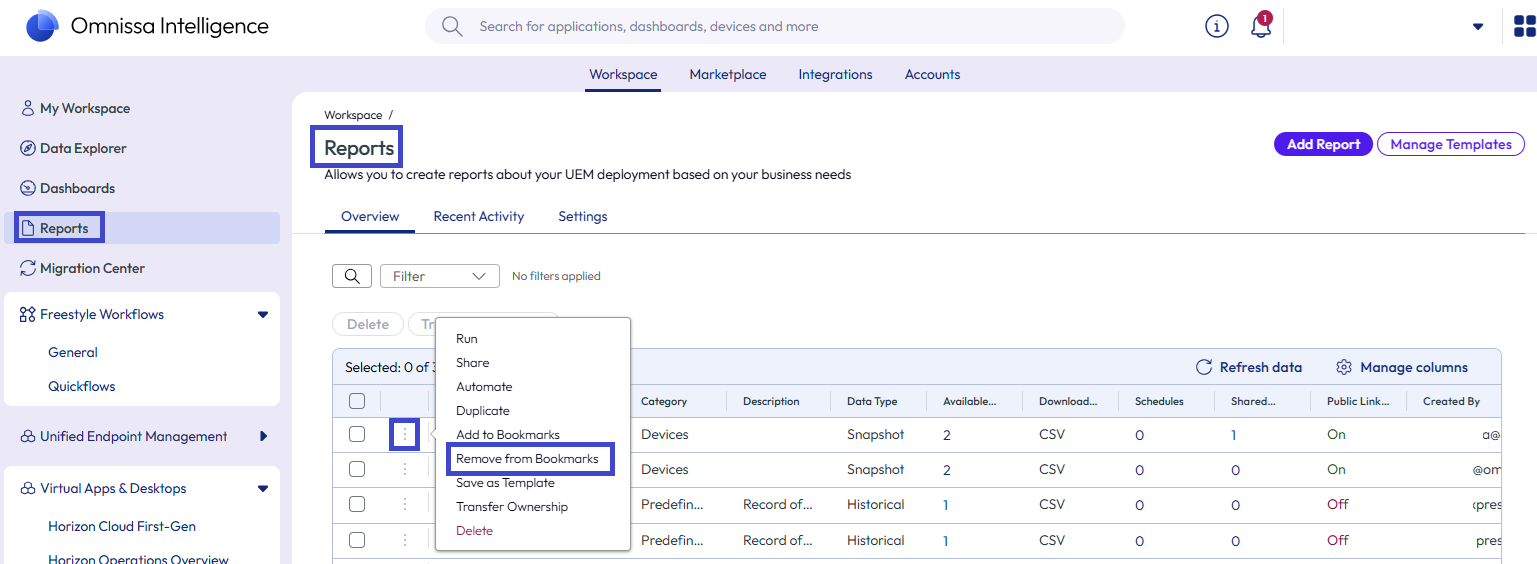
Task: Click the Virtual Apps & Desktops icon
Action: pos(28,488)
